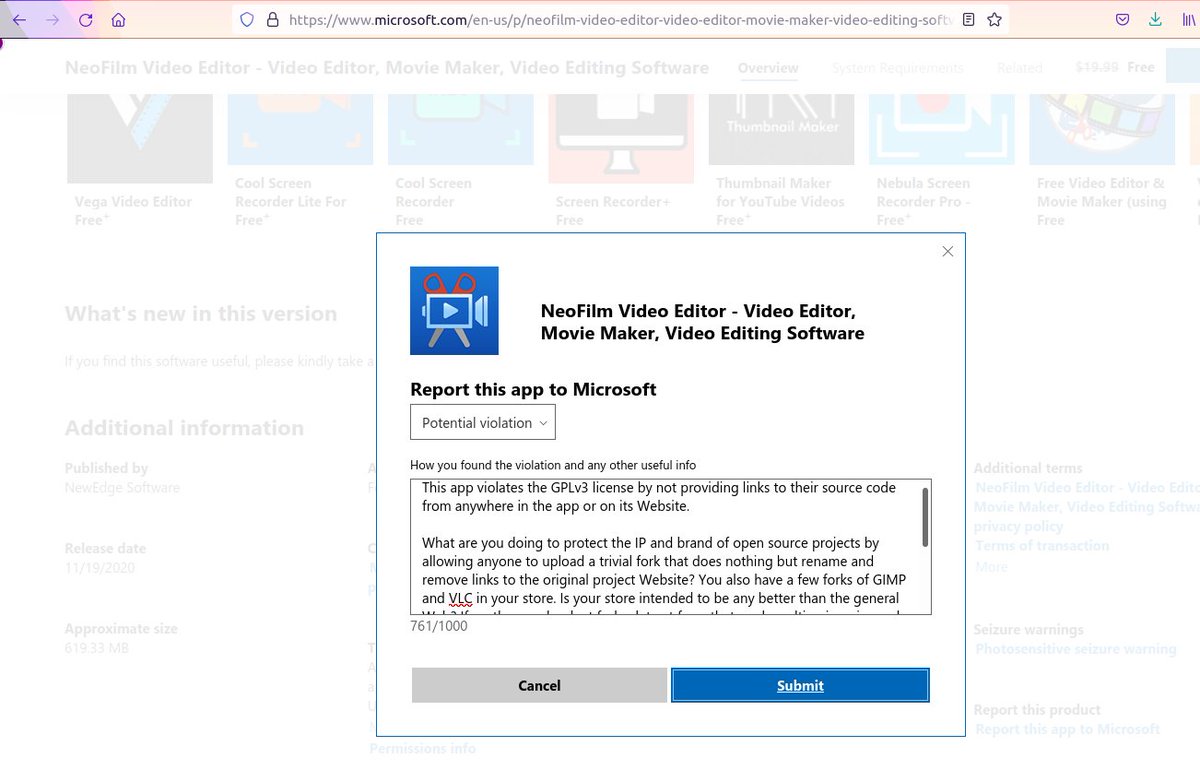This screenshot has height=770, width=1200.
Task: Bookmark this page with the star icon
Action: tap(994, 19)
